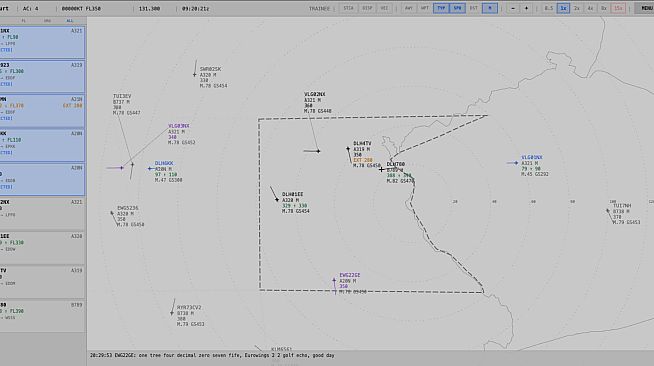
Task: Toggle the DST distance button
Action: (x=473, y=8)
